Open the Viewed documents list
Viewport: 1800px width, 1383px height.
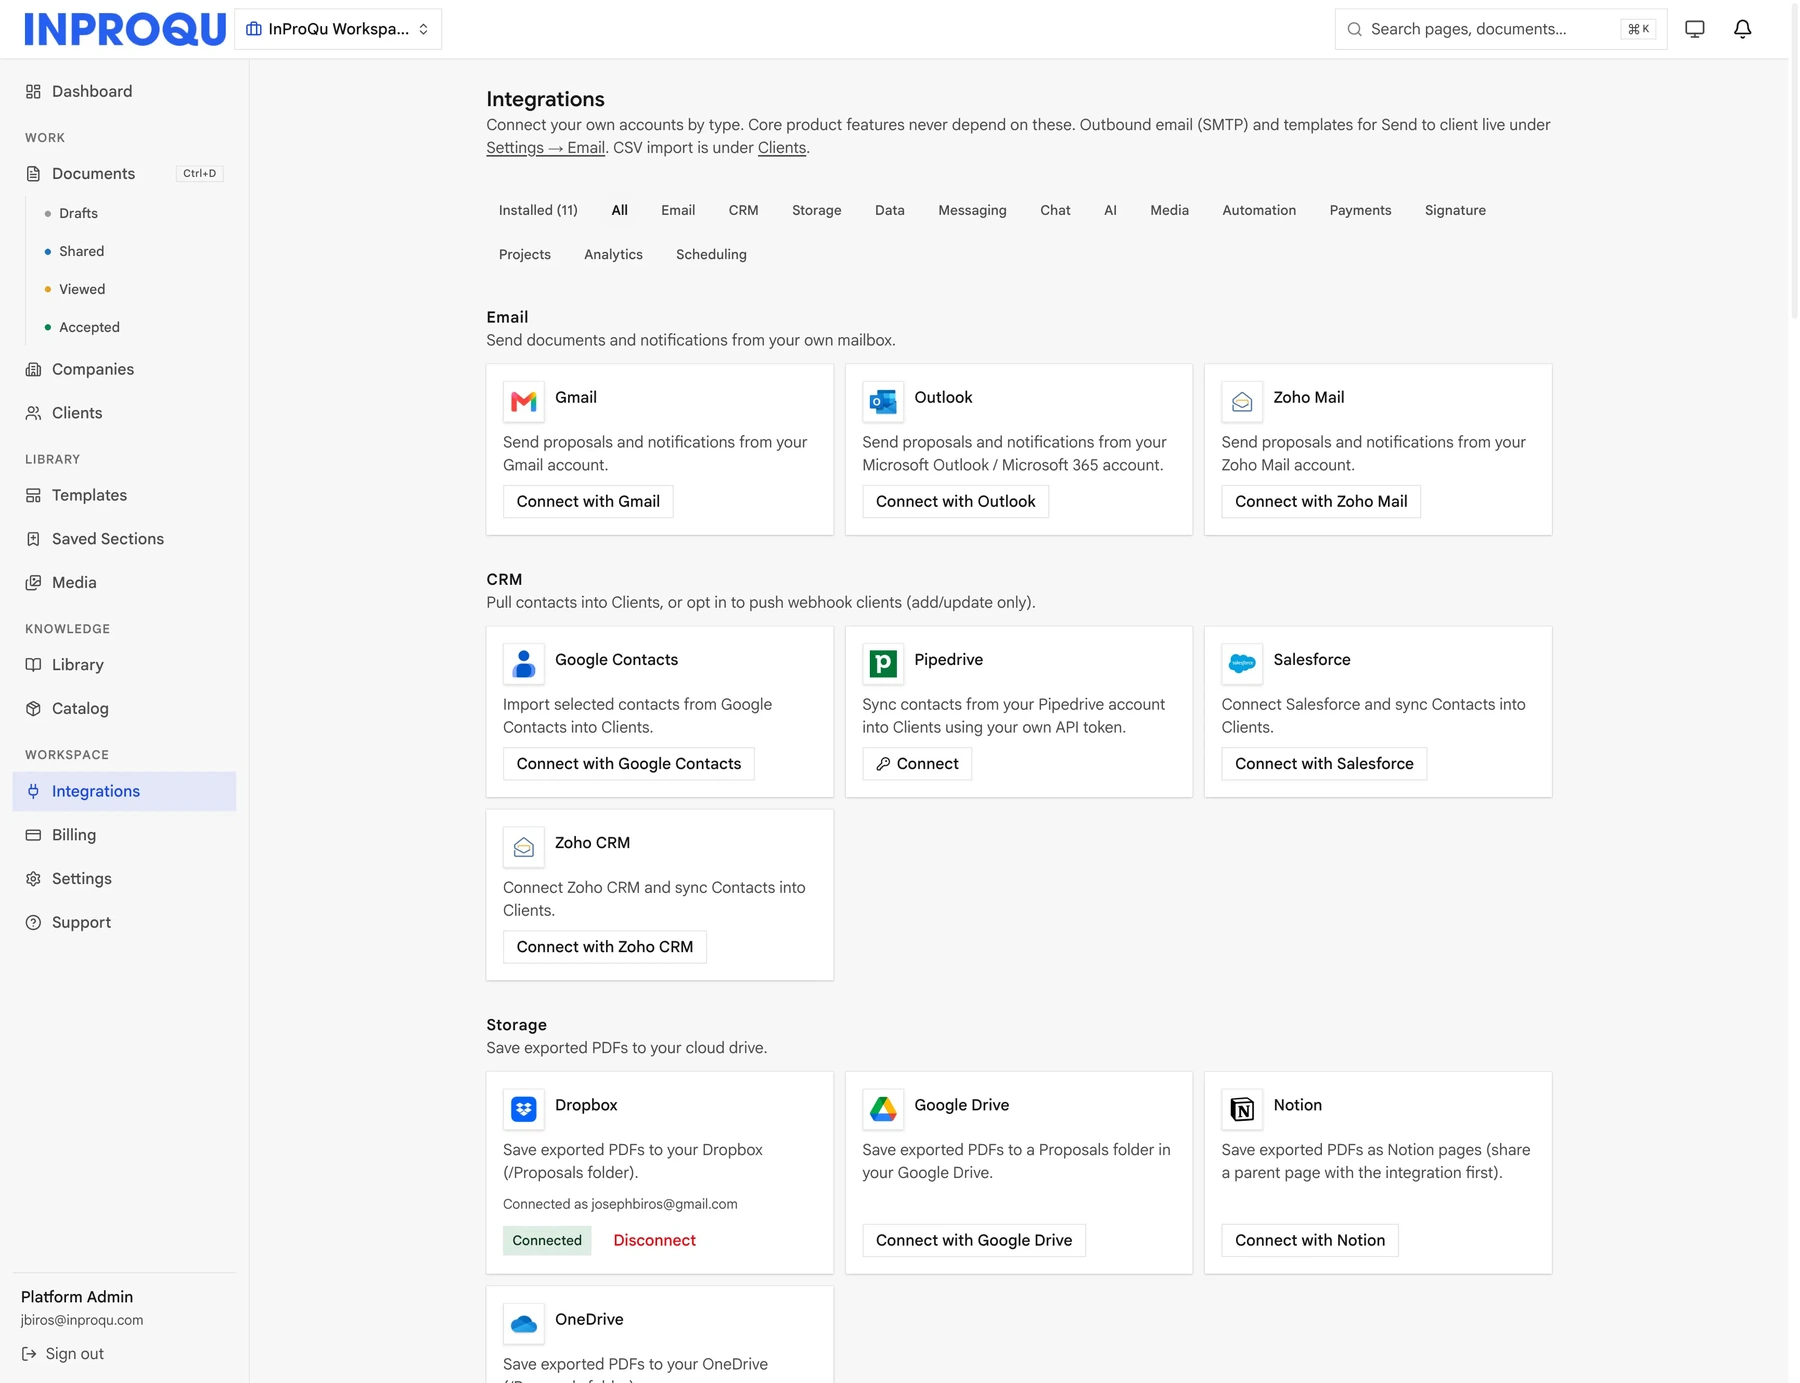[x=82, y=289]
